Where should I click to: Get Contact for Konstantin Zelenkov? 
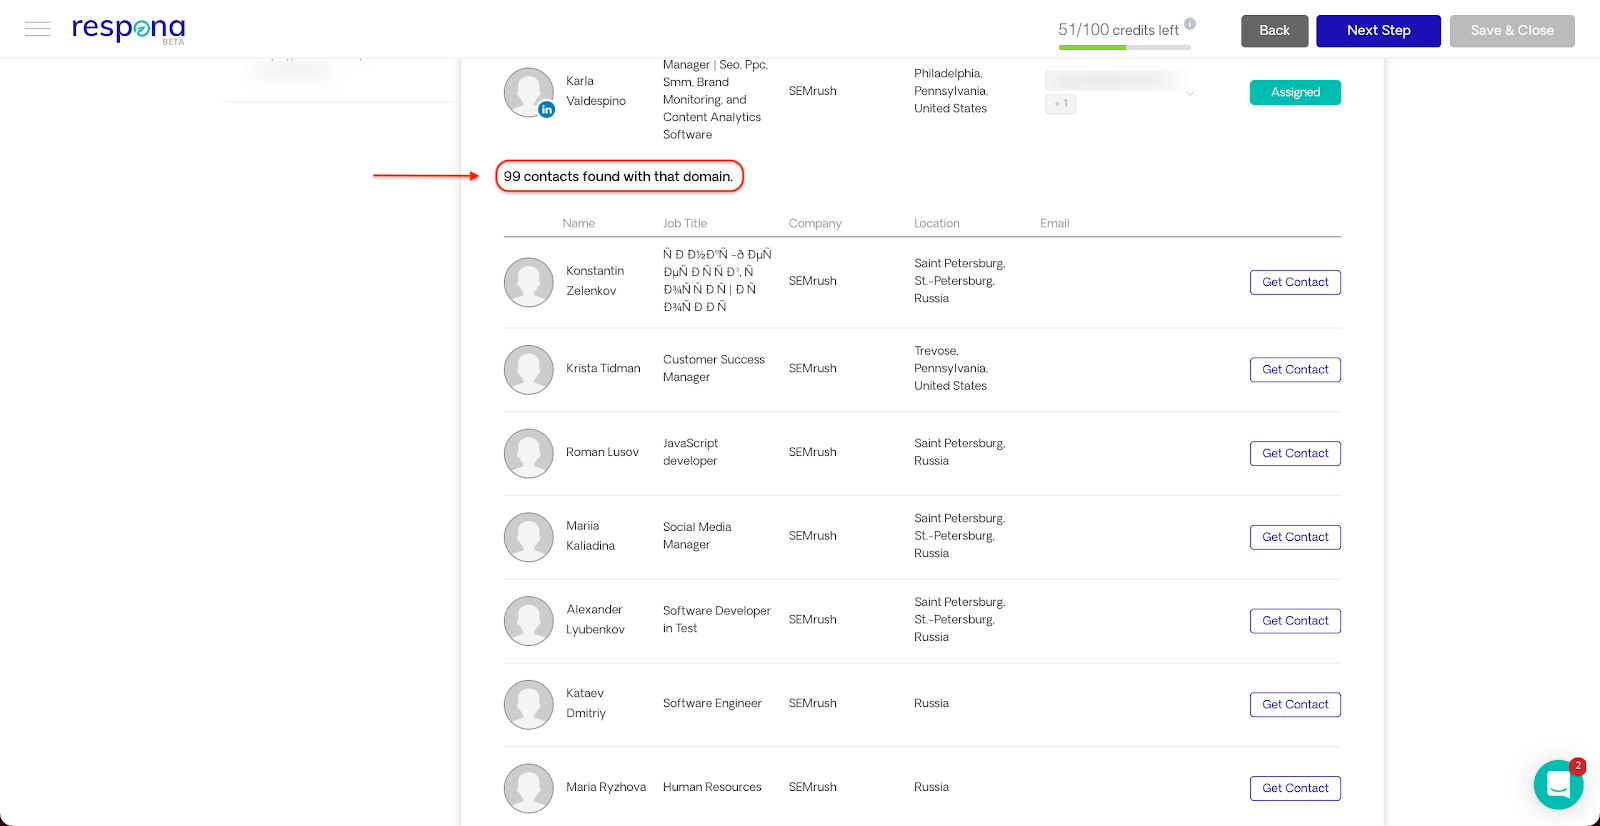(1295, 282)
